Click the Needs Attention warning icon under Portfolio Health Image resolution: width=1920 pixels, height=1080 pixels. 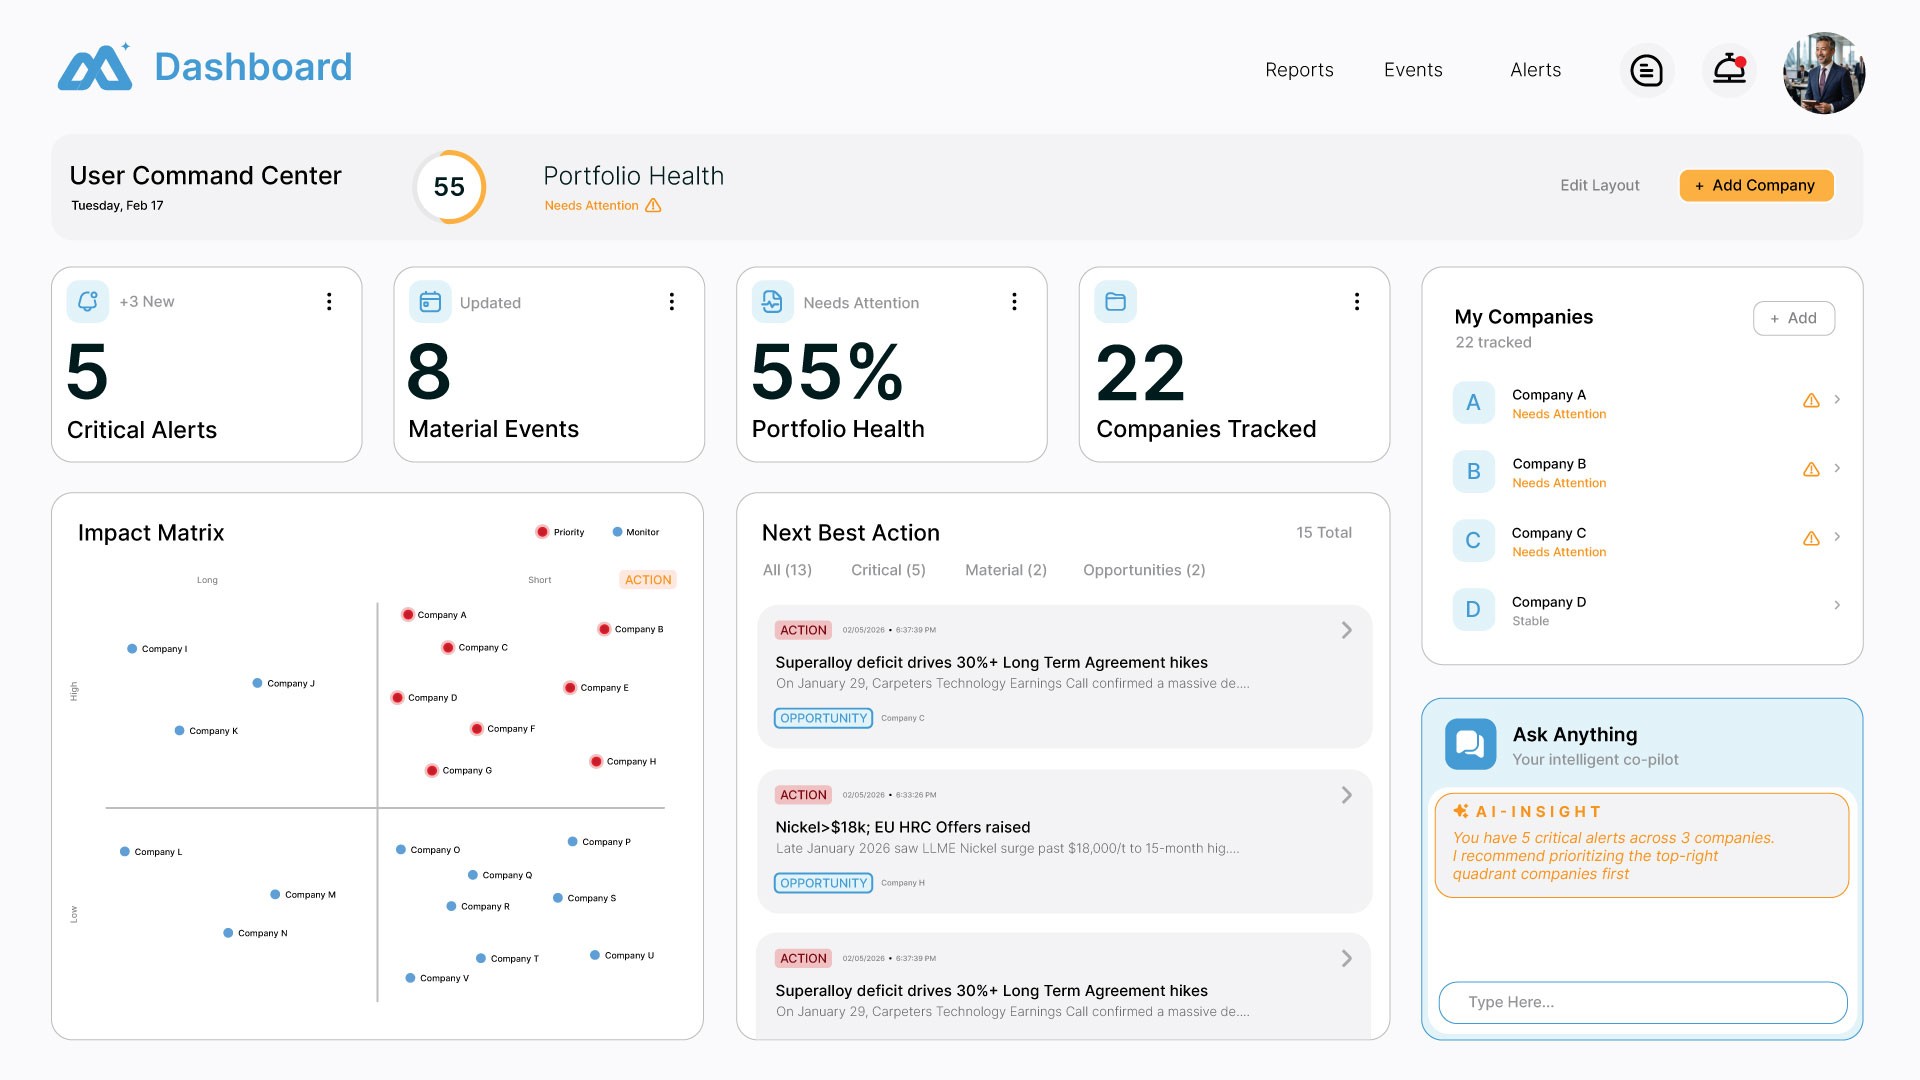[654, 205]
